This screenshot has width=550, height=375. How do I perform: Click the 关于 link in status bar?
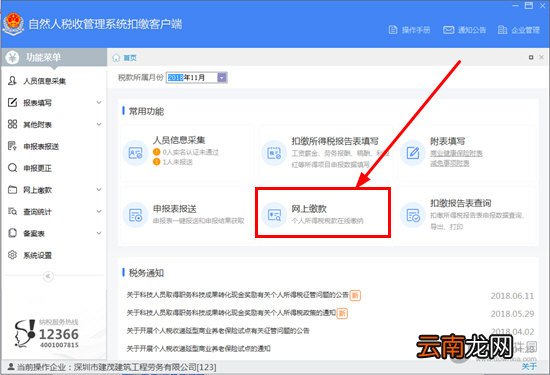coord(529,367)
